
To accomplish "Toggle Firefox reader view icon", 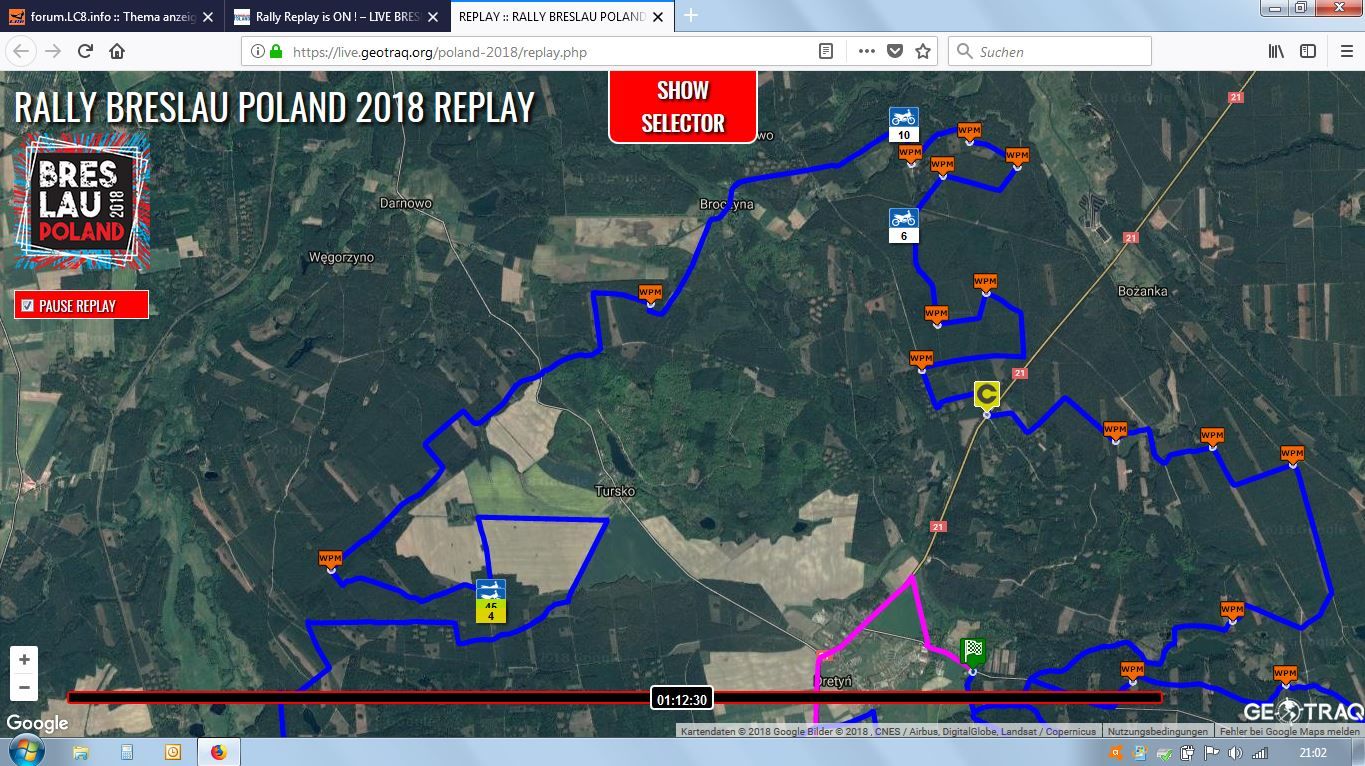I will (x=826, y=51).
